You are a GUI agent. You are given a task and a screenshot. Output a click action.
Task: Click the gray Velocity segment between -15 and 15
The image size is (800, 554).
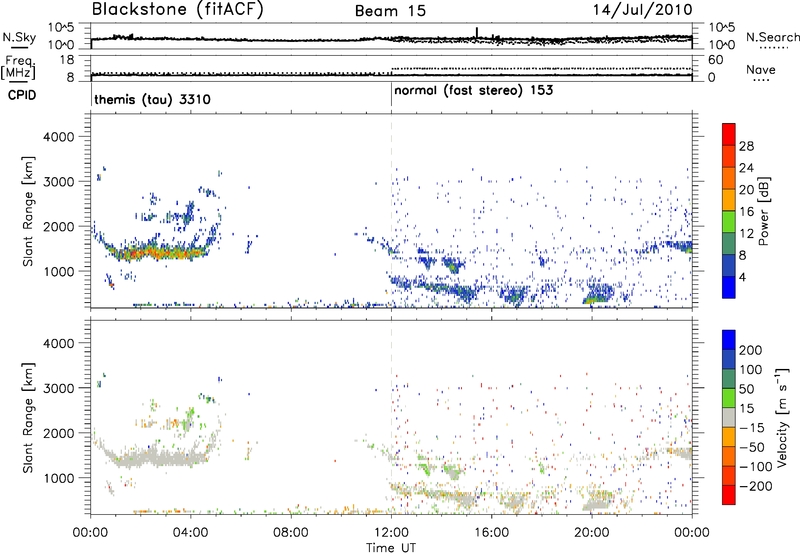tap(729, 417)
